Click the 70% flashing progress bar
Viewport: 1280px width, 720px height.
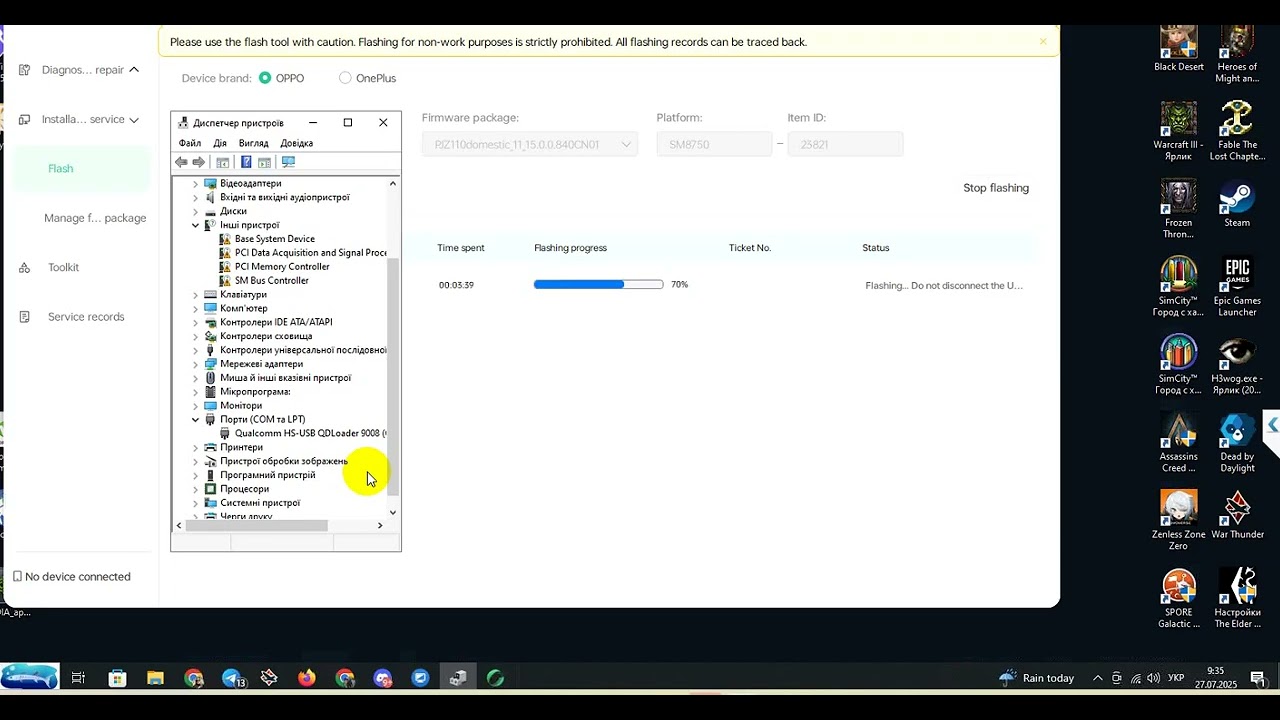[598, 285]
